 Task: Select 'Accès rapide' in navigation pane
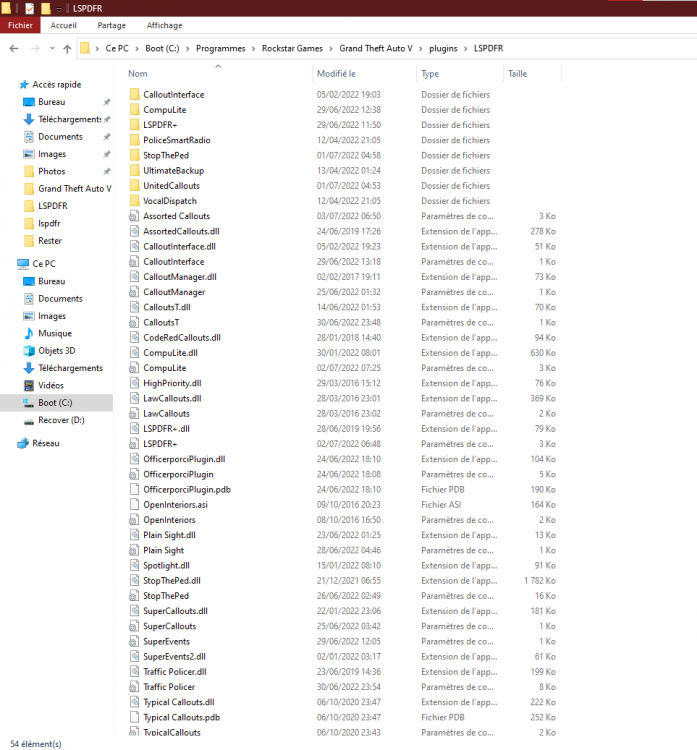pos(56,85)
